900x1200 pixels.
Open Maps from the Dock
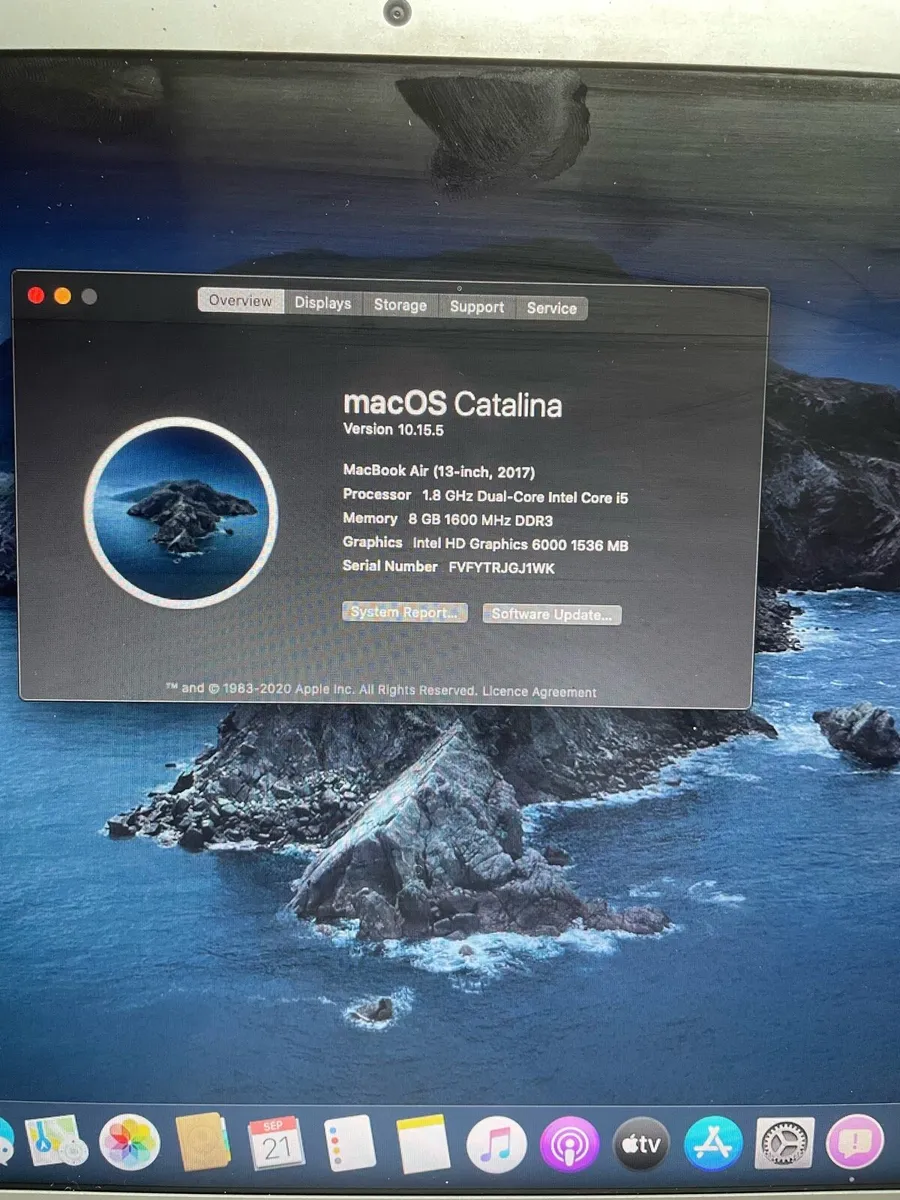(57, 1142)
